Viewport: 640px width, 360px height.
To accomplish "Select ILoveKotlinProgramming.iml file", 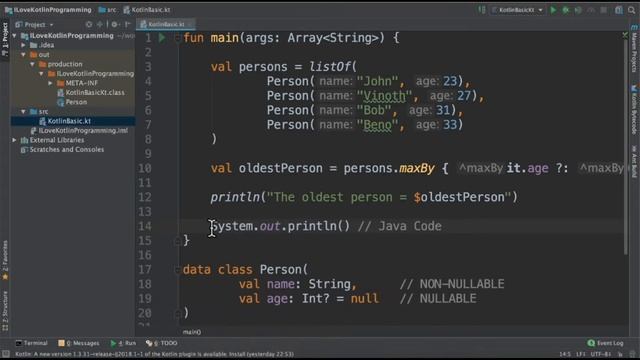I will 79,131.
